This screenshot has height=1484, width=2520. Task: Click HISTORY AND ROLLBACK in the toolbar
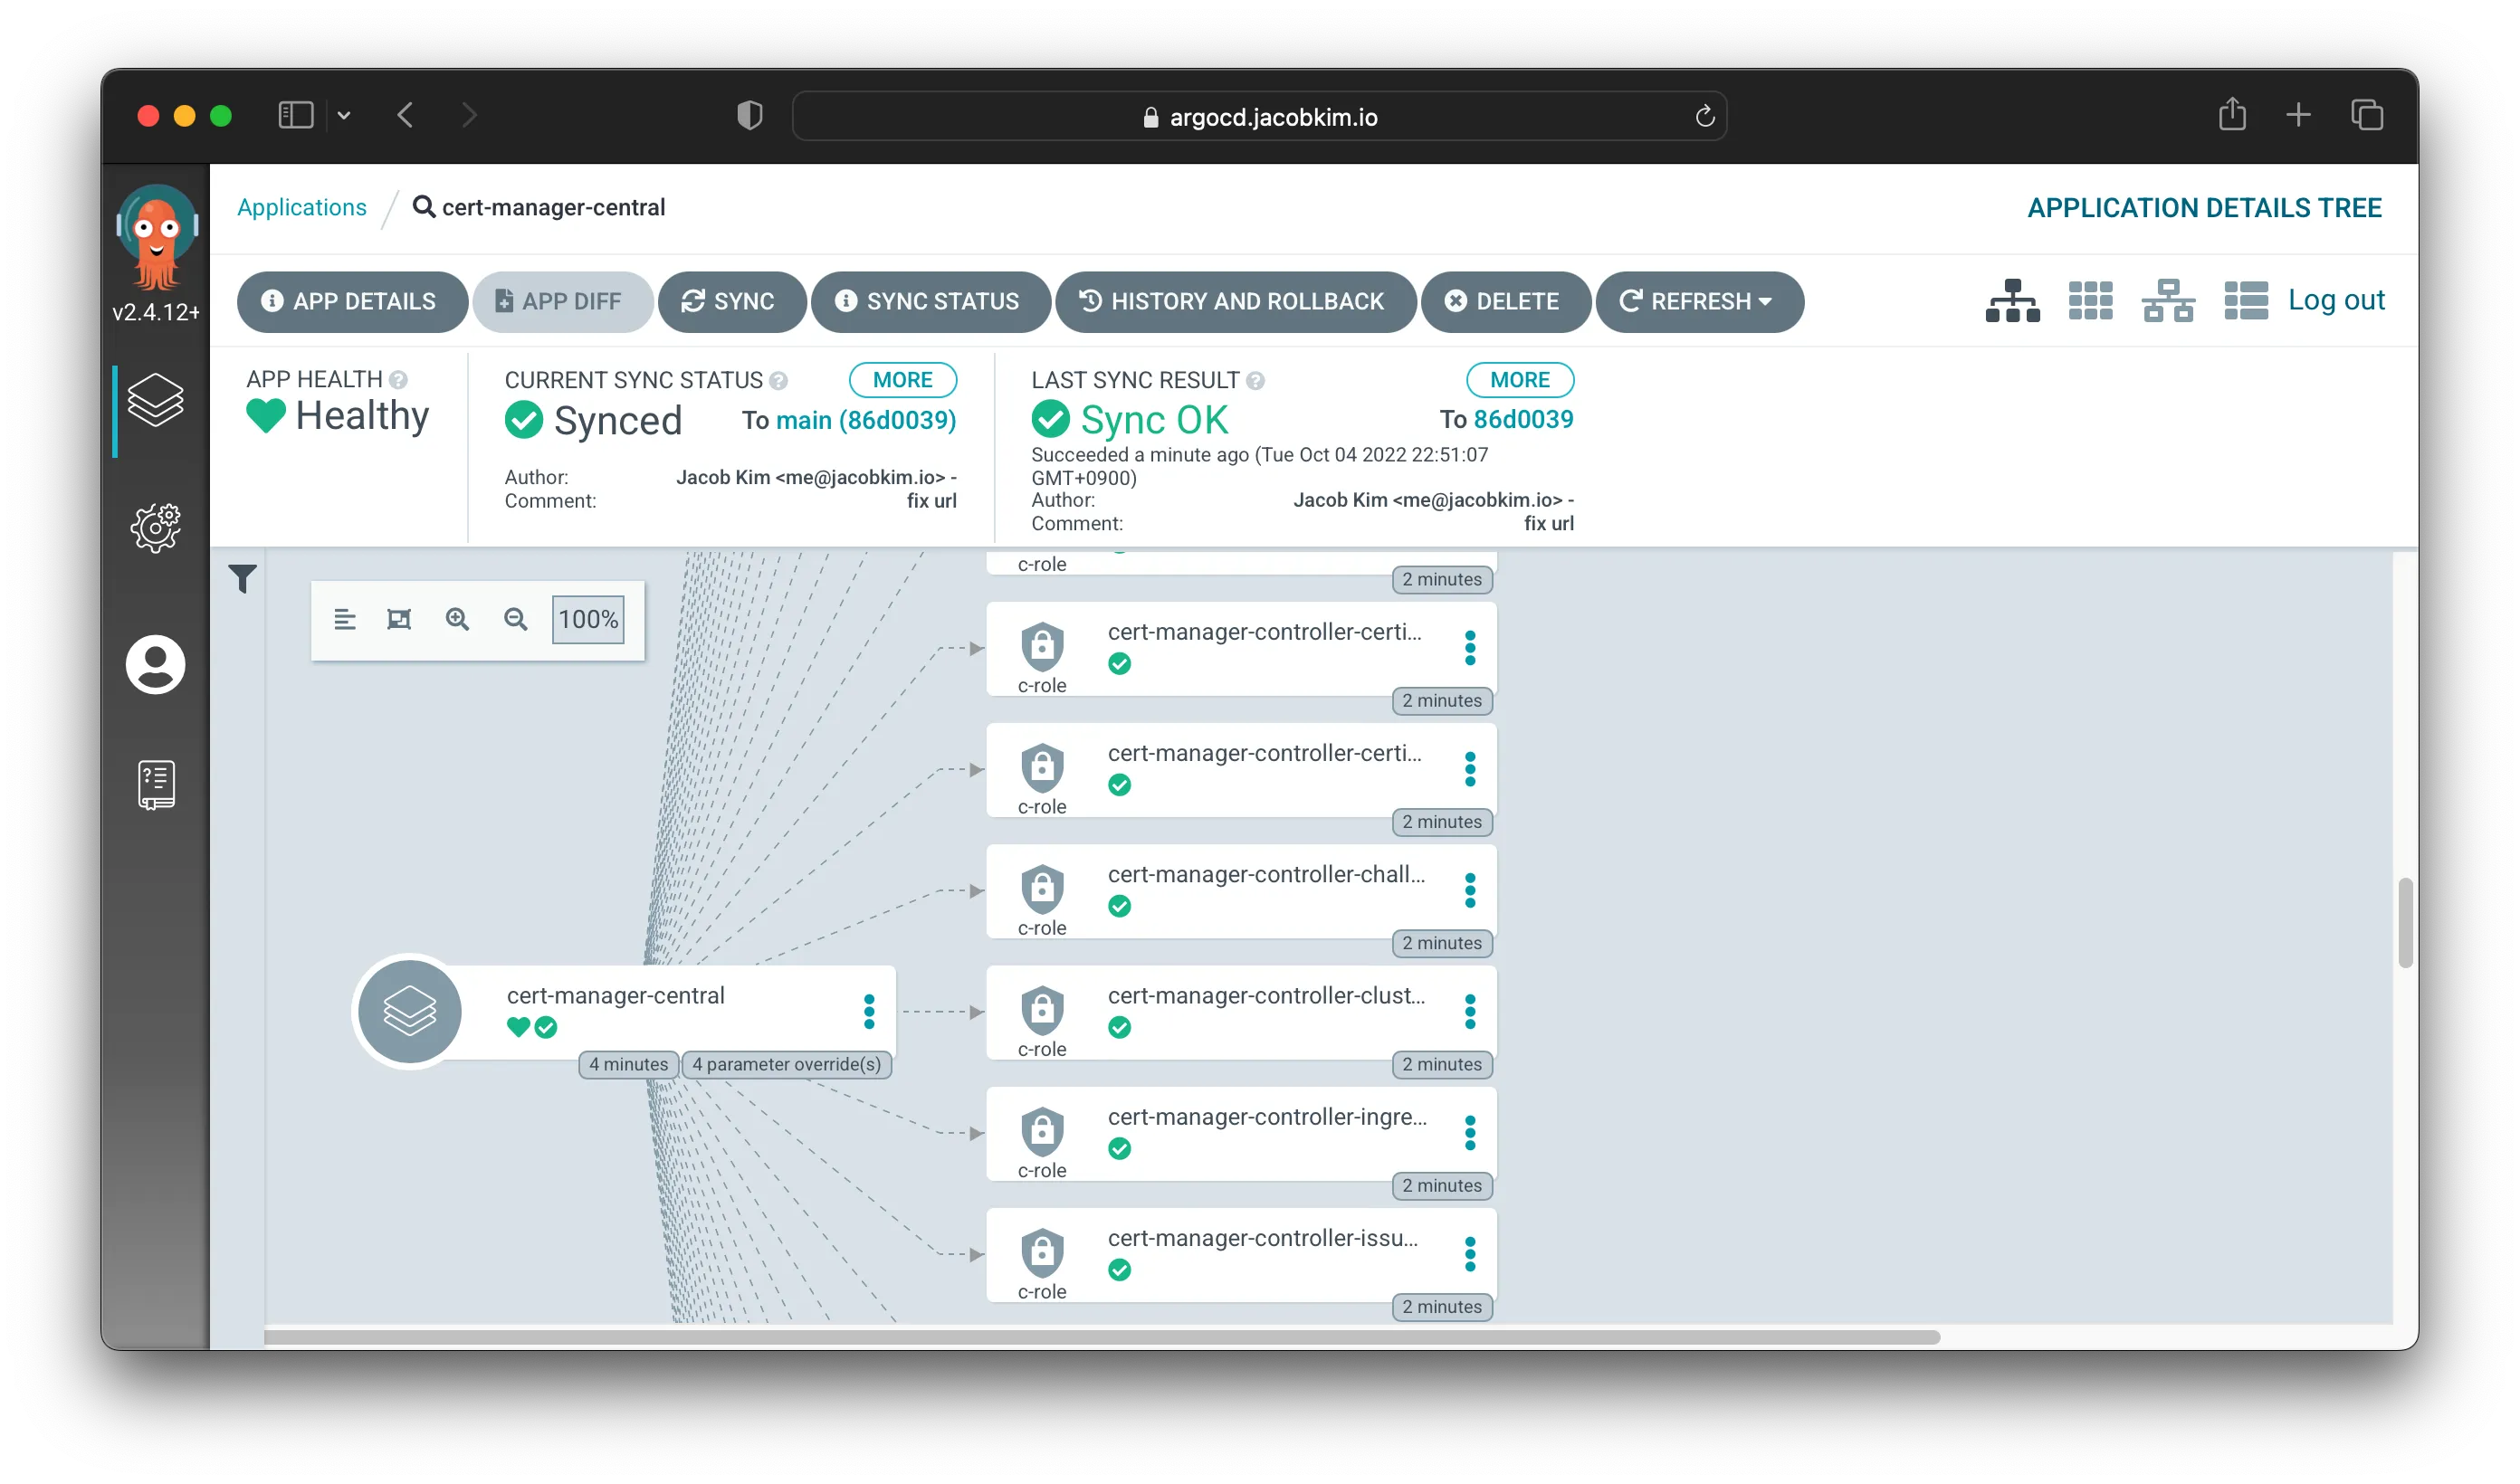click(1236, 302)
